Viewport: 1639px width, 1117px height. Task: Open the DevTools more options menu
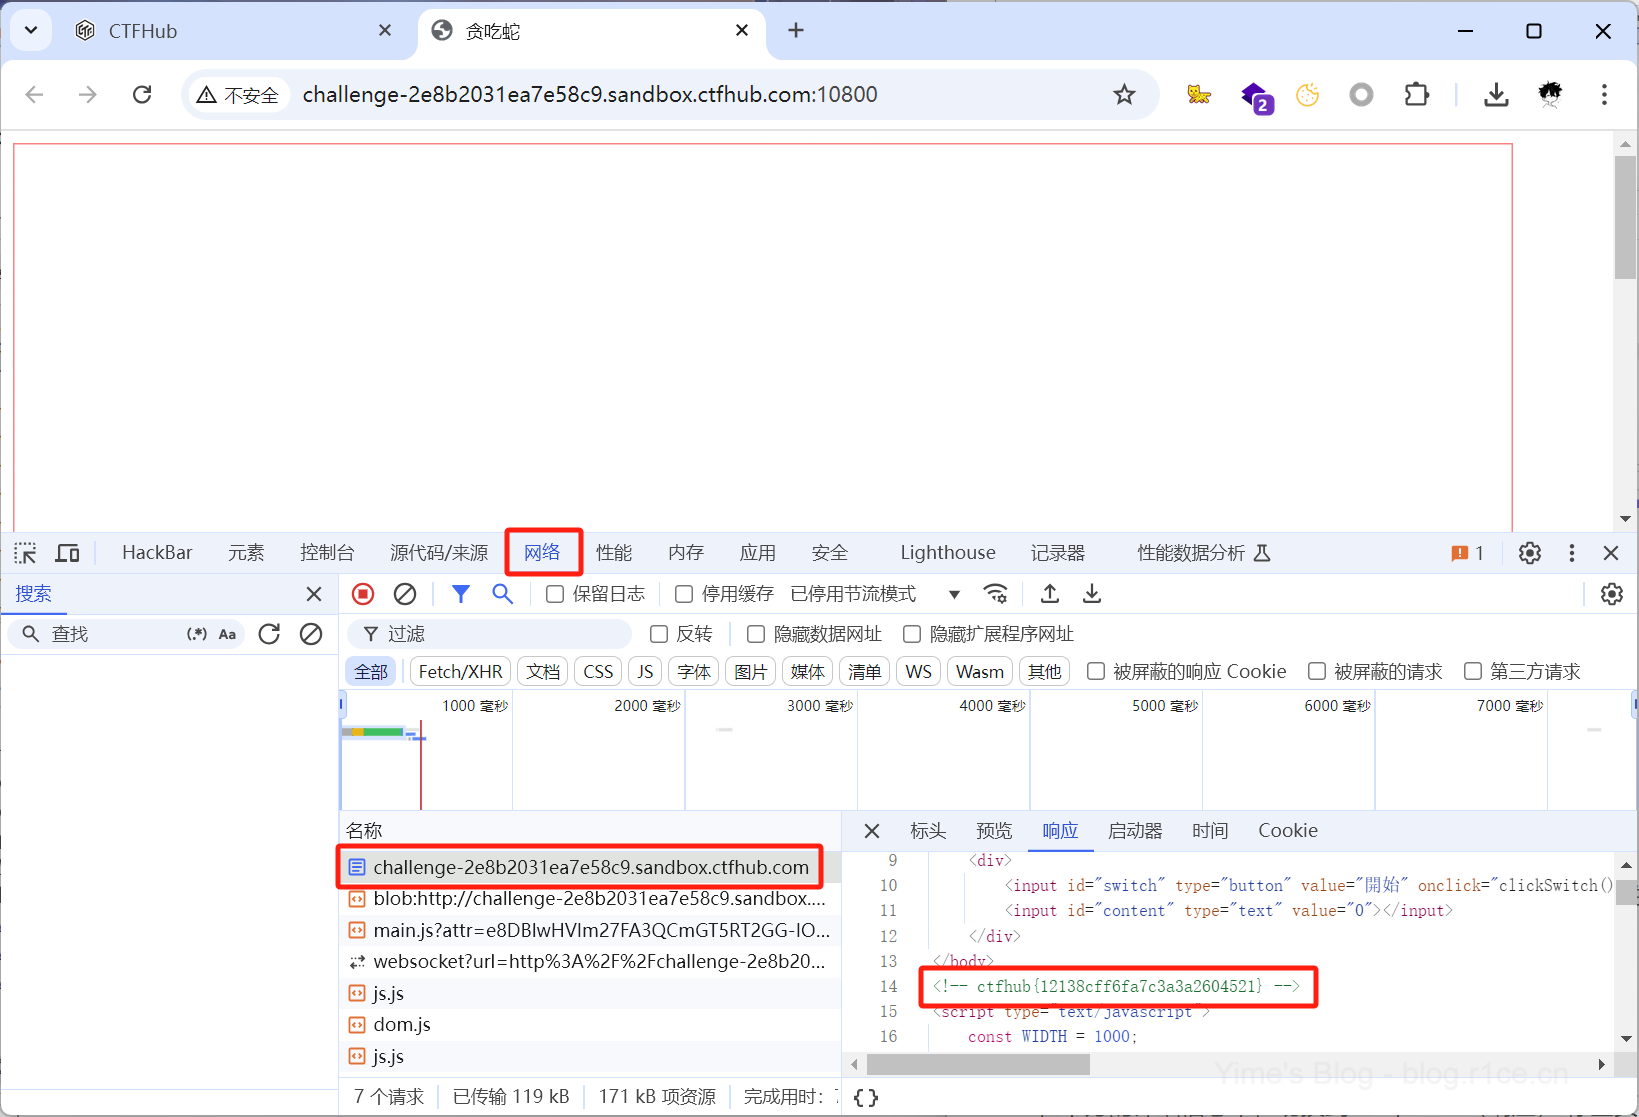(1572, 553)
